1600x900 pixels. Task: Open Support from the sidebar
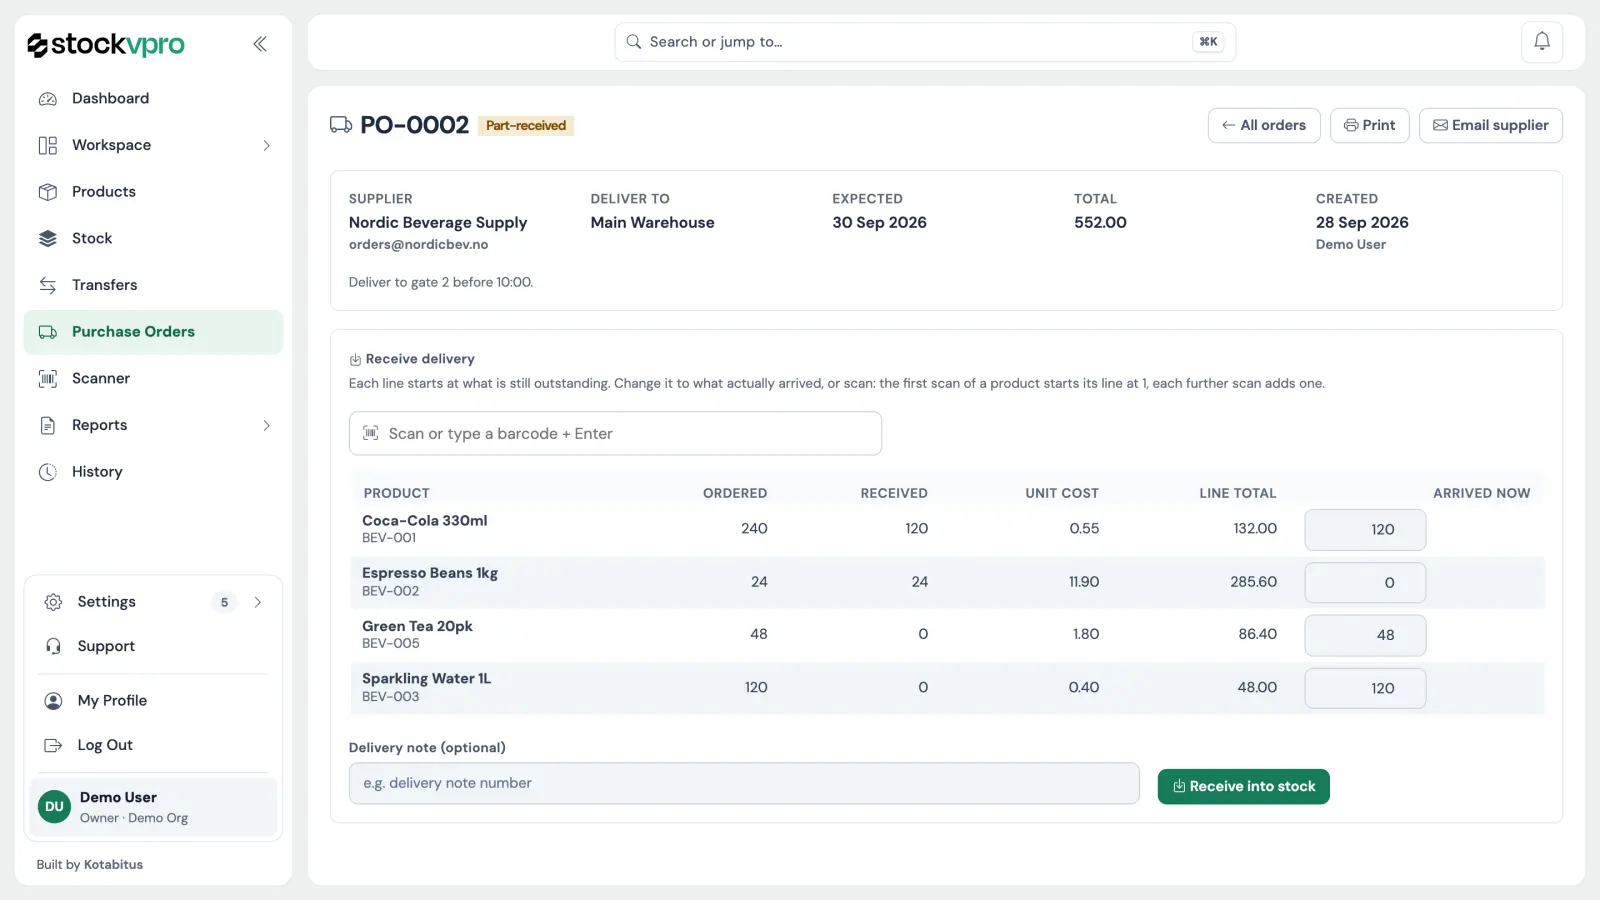153,646
